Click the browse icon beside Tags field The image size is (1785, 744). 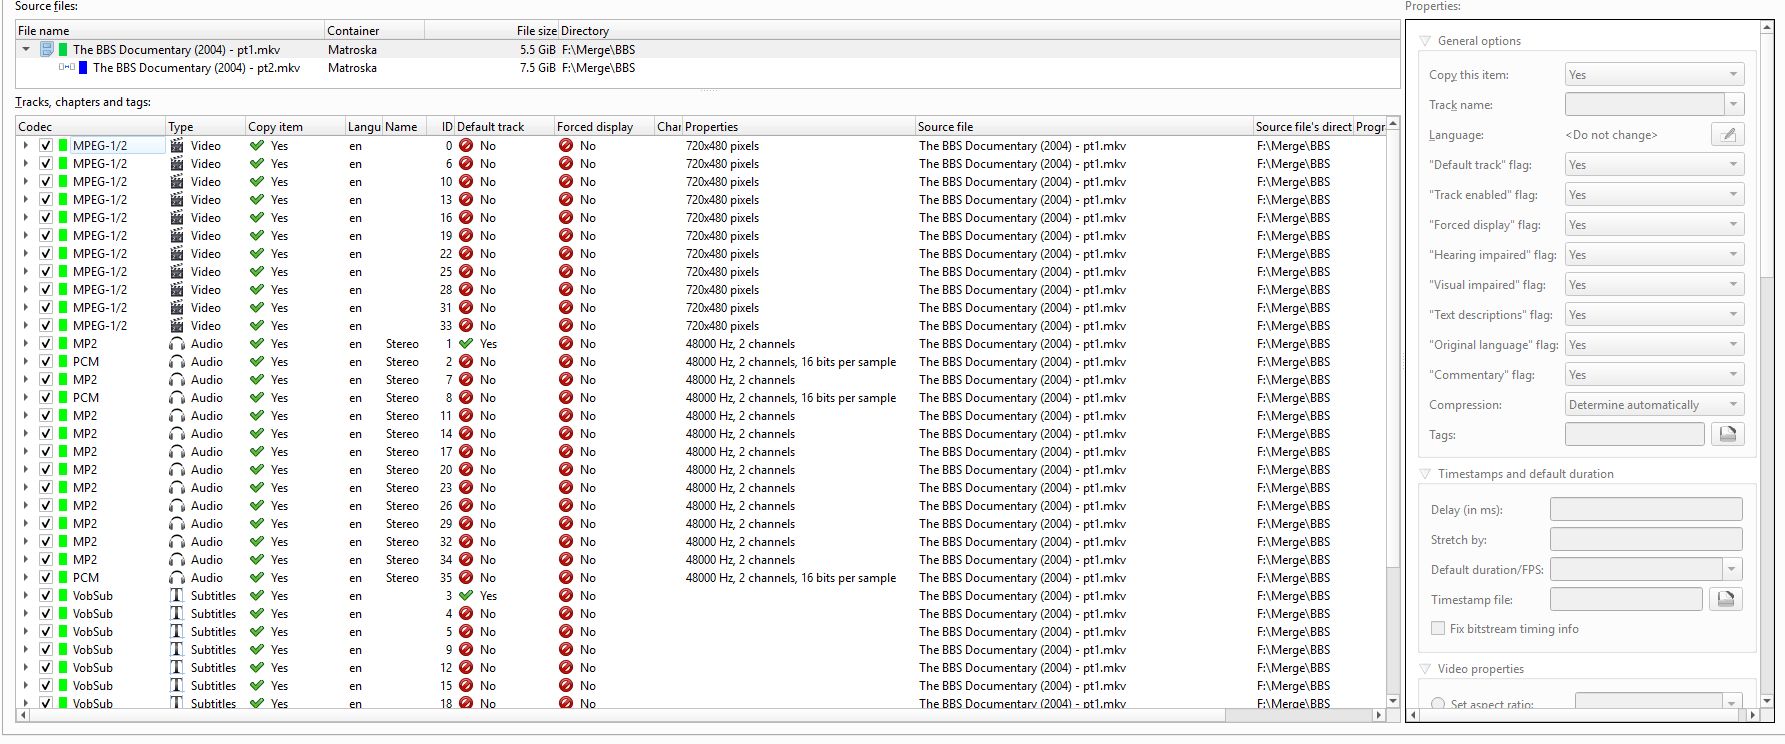[1727, 434]
